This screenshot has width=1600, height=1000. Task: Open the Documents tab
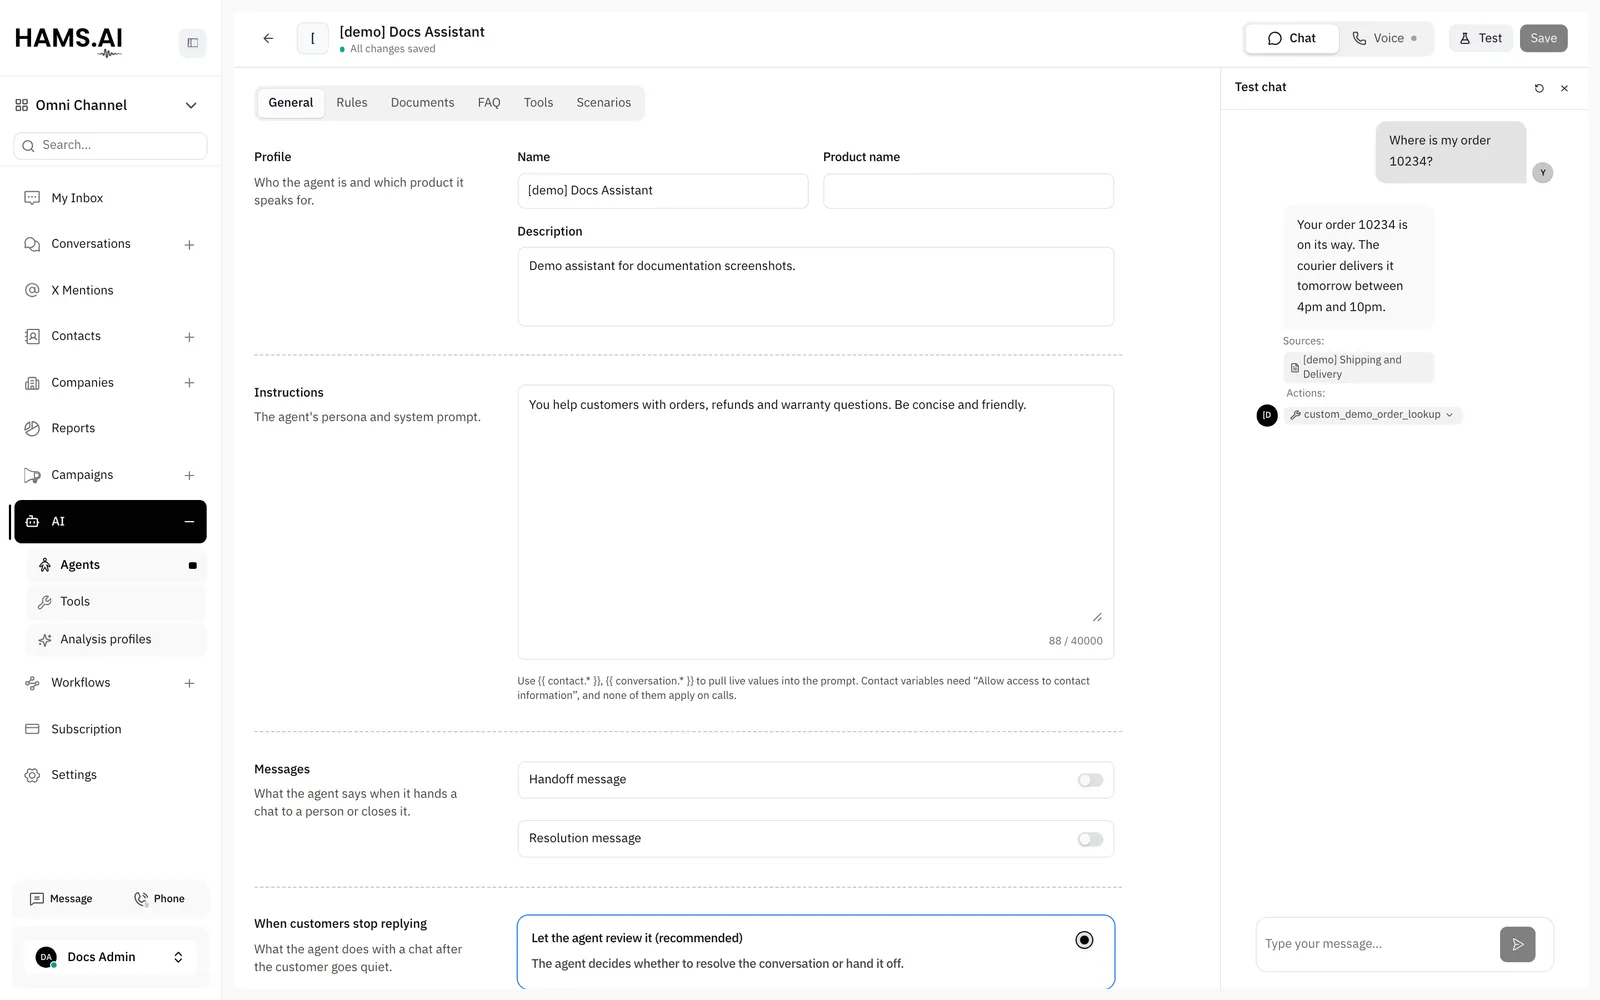click(x=422, y=103)
